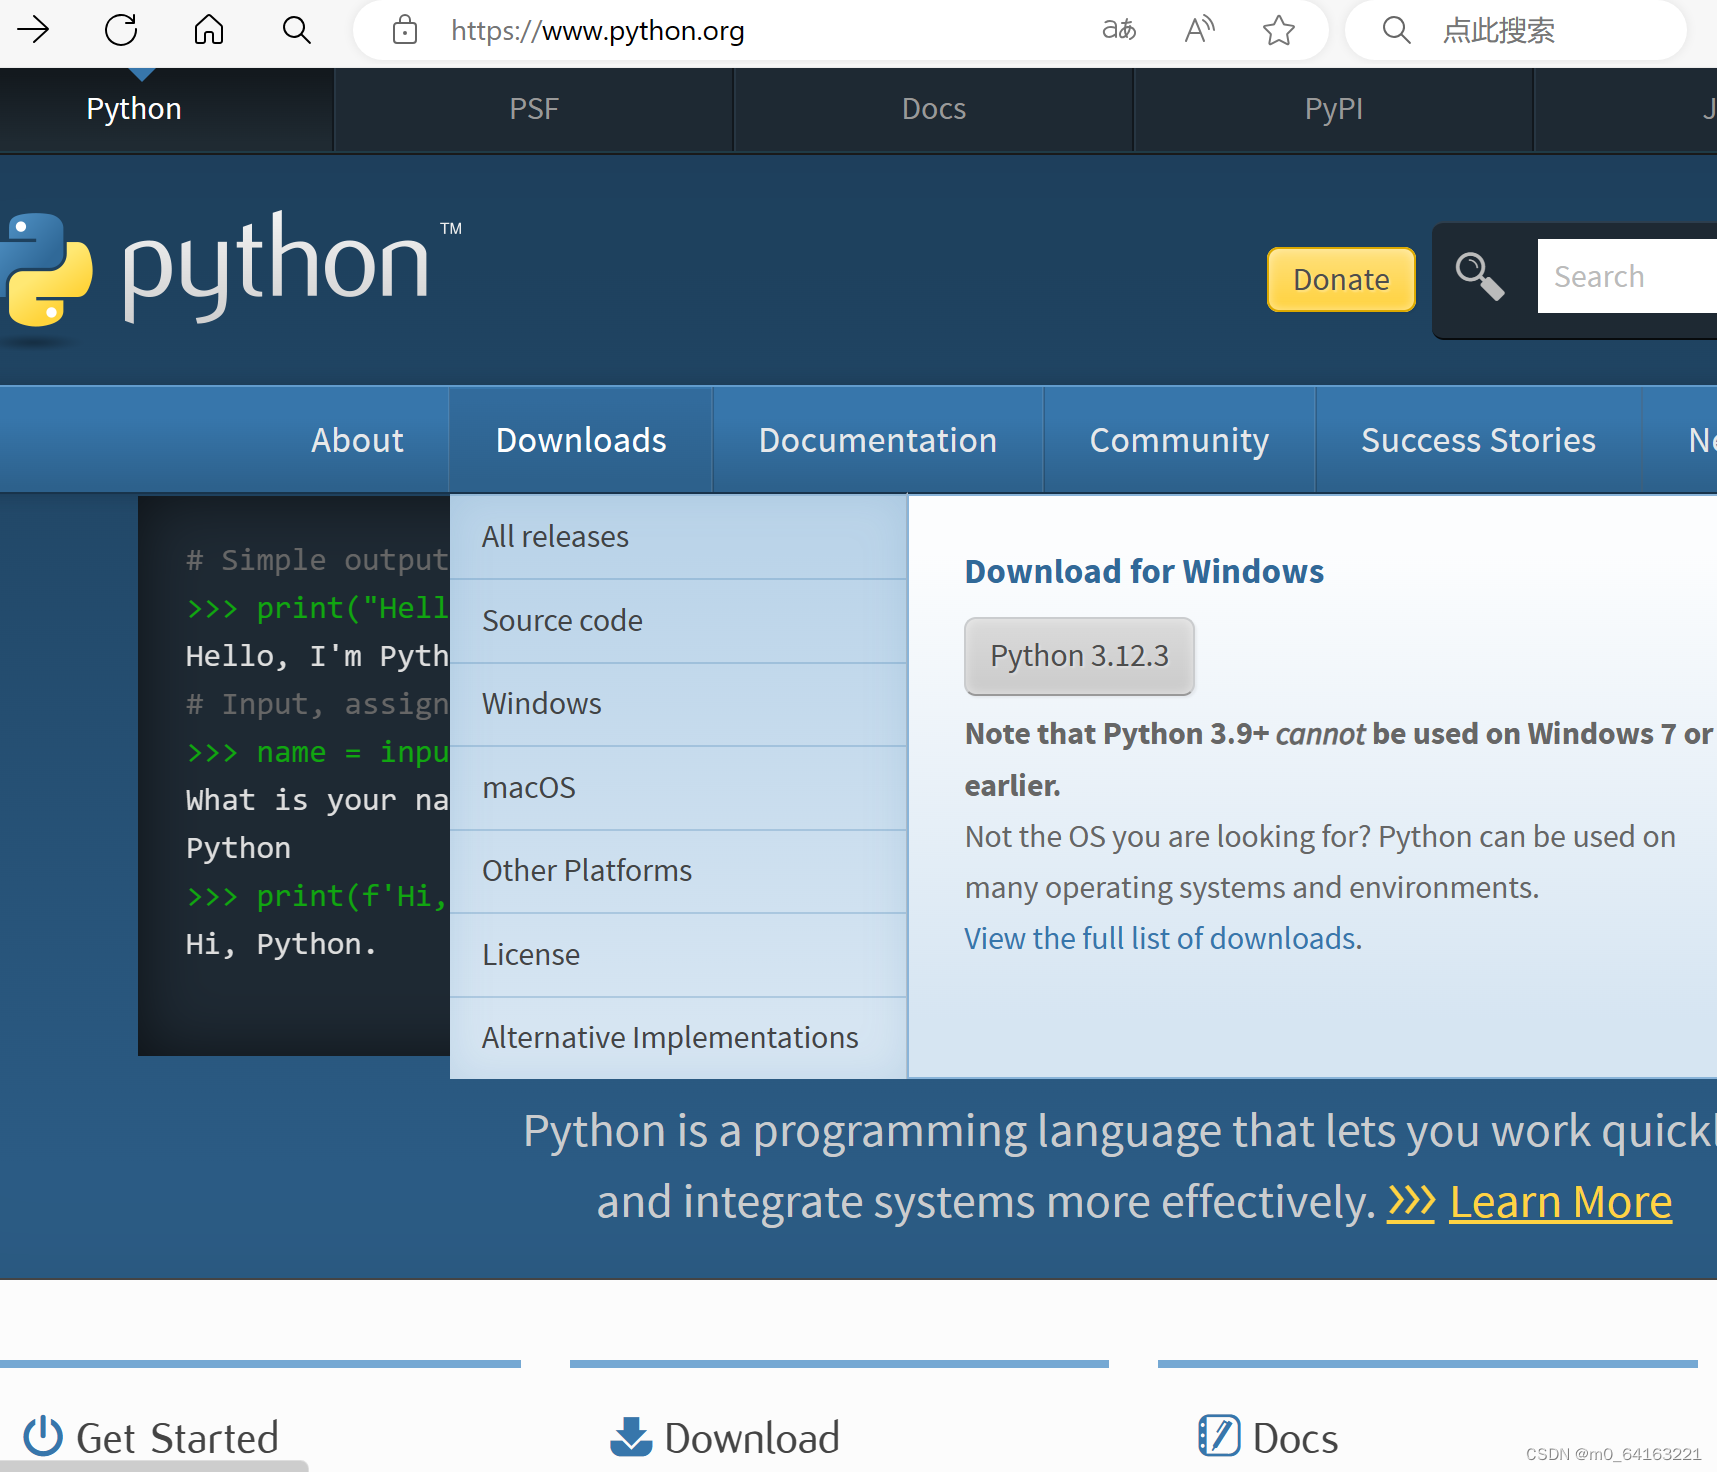Screen dimensions: 1717x1472
Task: Open the View the full list of downloads link
Action: (1160, 938)
